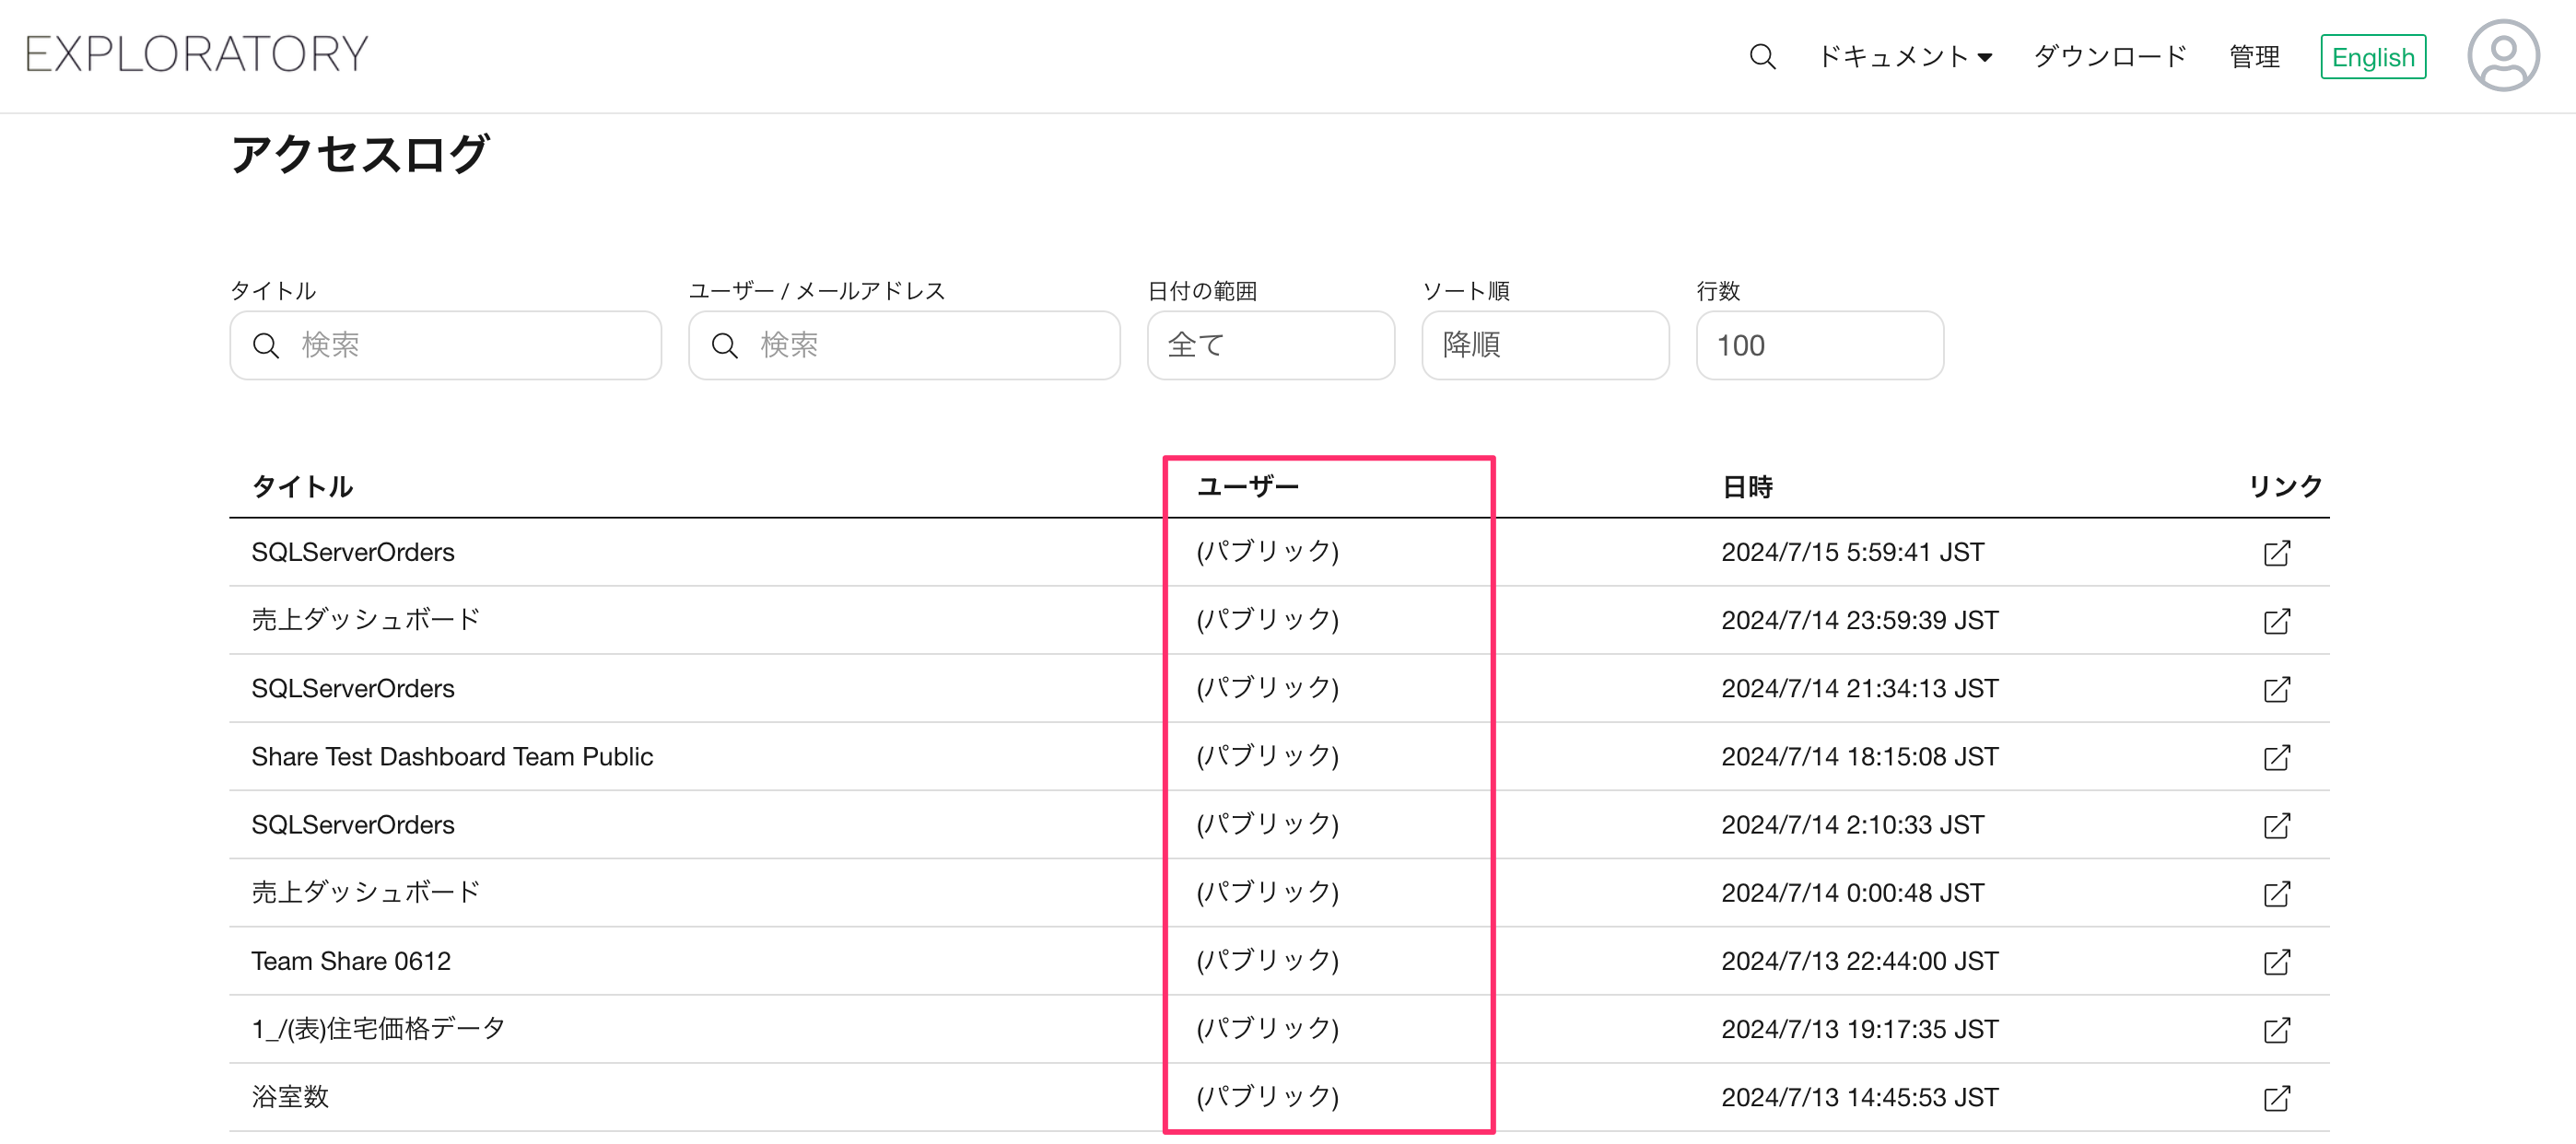This screenshot has height=1144, width=2576.
Task: Open link icon for SQLServerOrders 2024/7/15 5:59:41
Action: 2277,553
